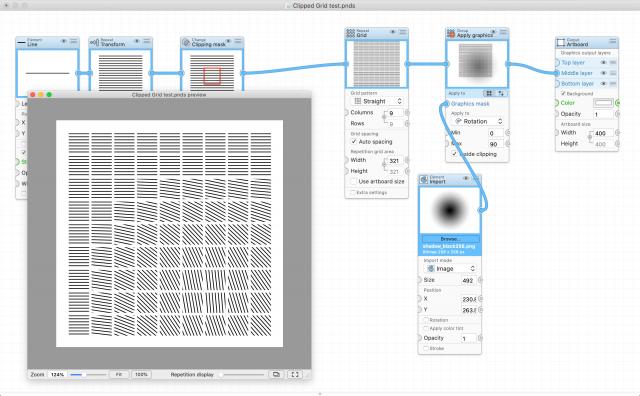Open the Rotation apply-to dropdown
640x396 pixels.
coord(478,121)
